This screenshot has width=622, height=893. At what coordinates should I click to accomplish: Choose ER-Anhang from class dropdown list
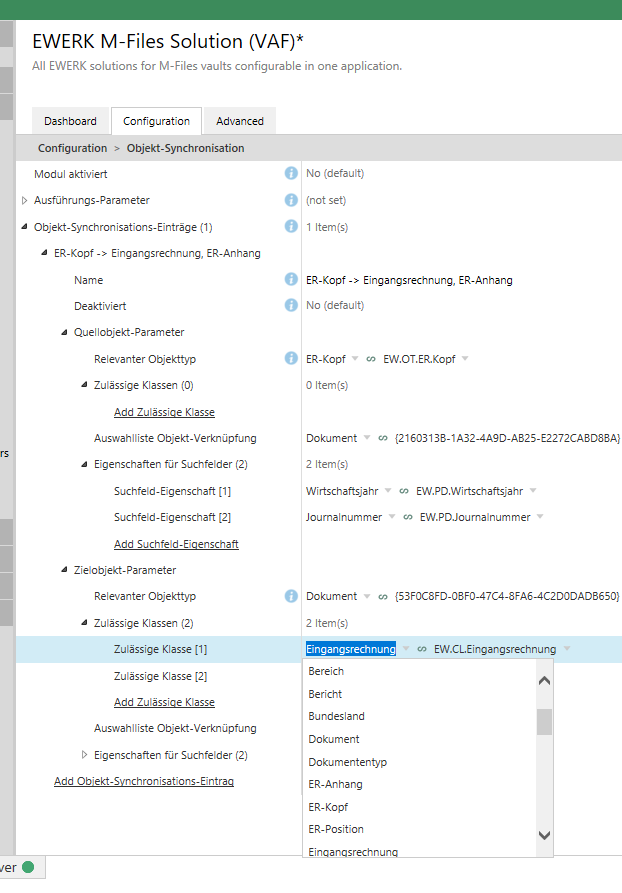click(419, 784)
